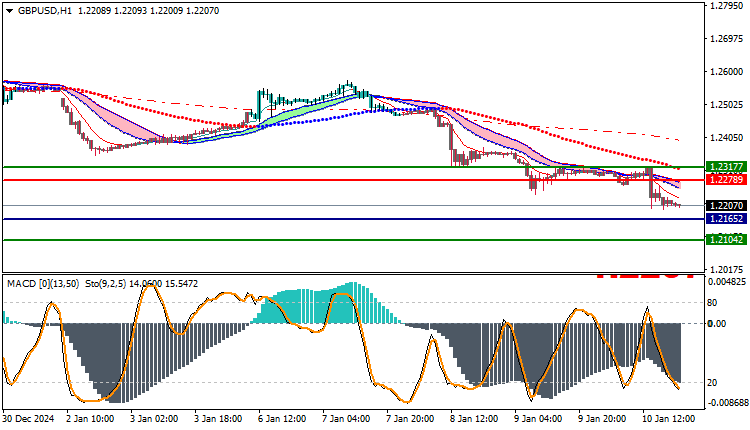
Task: Click the Sto(9,2,5) indicator label
Action: 106,284
